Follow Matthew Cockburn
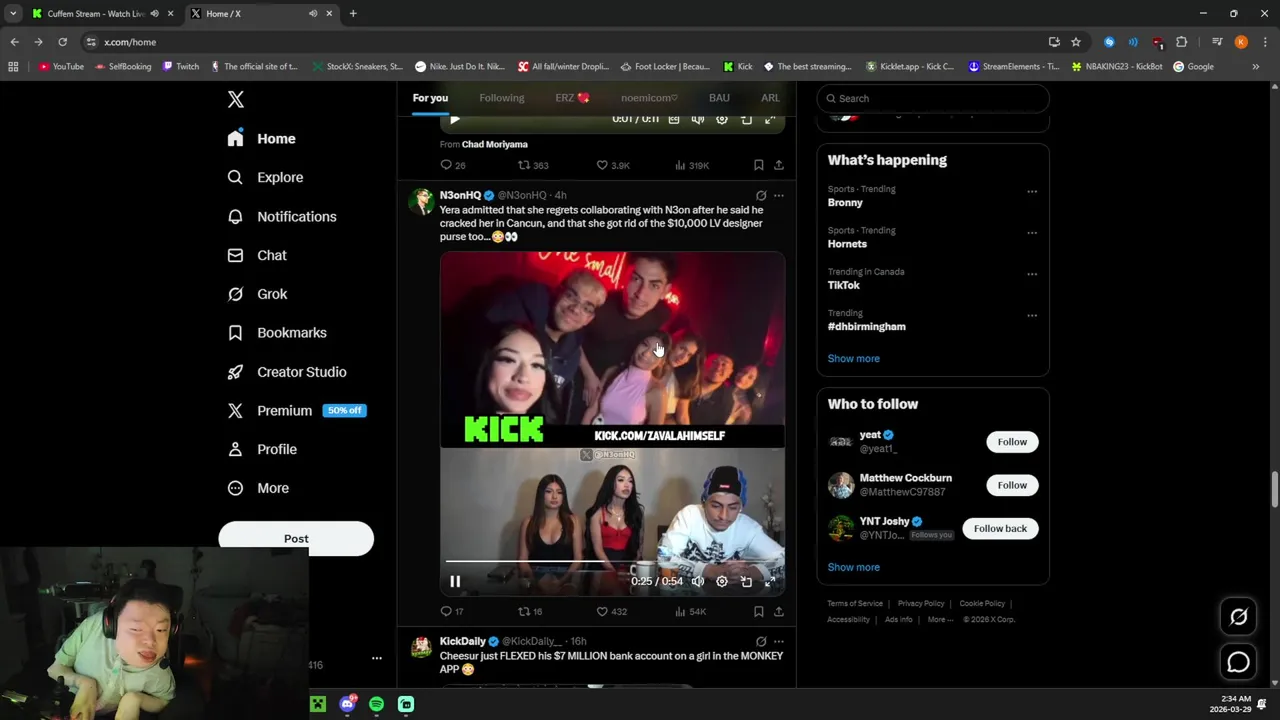 (x=1012, y=485)
